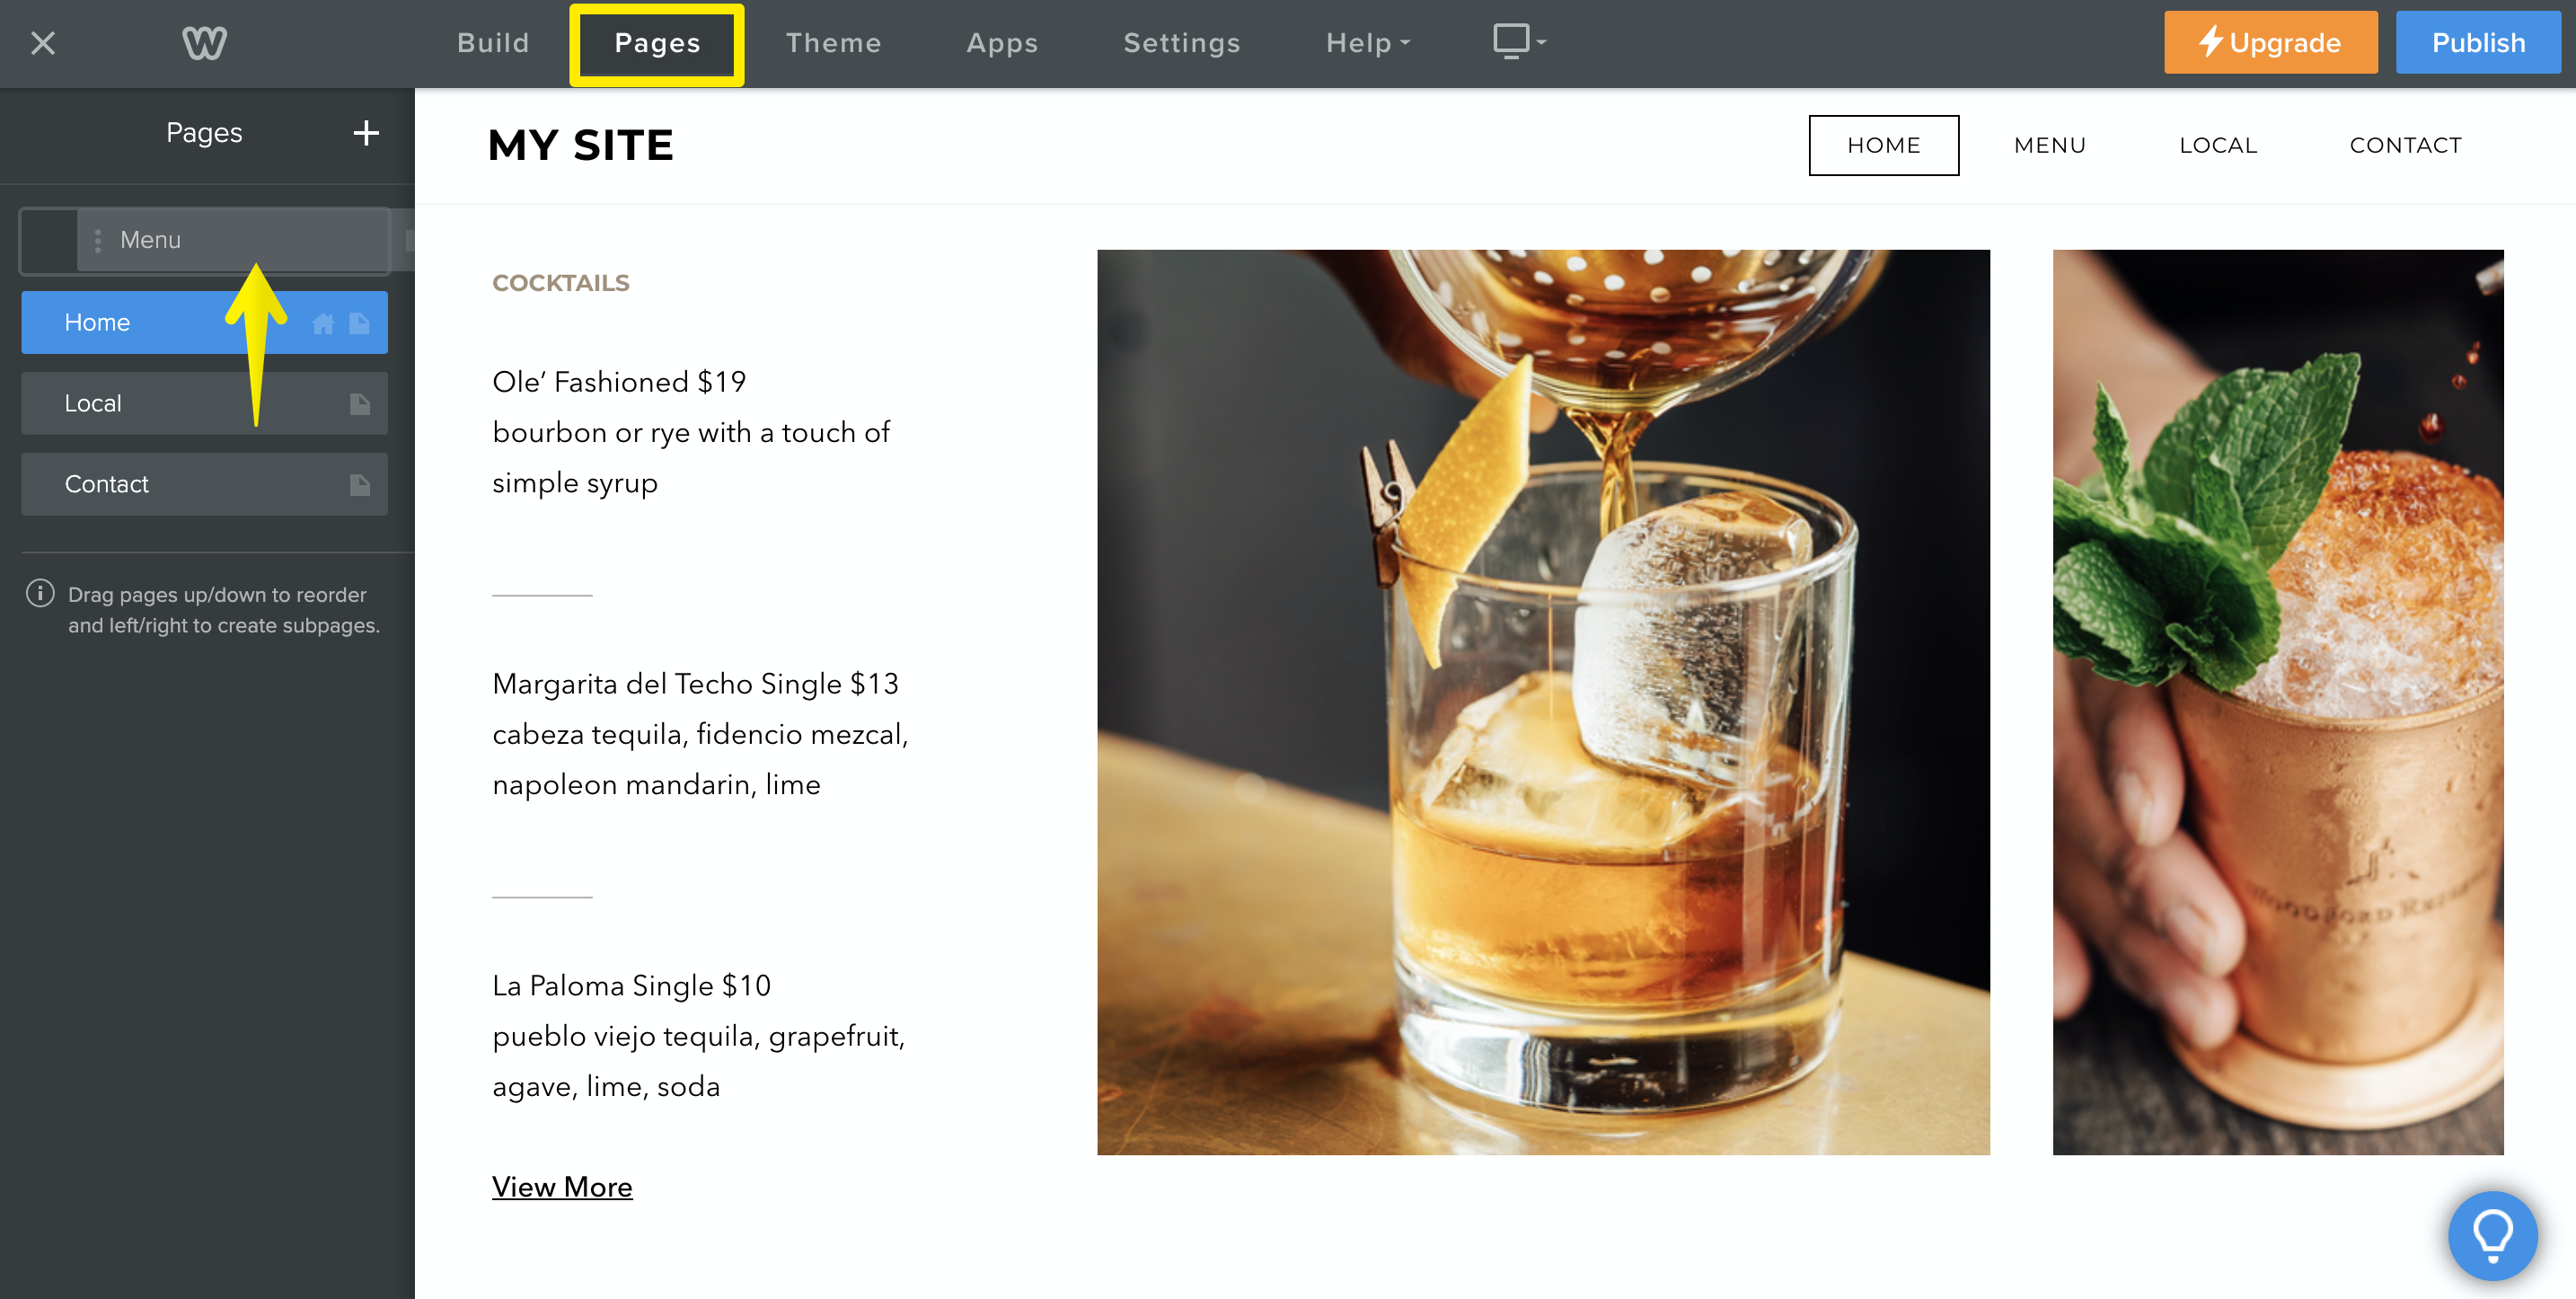Switch to the Build tab
This screenshot has height=1299, width=2576.
[493, 43]
